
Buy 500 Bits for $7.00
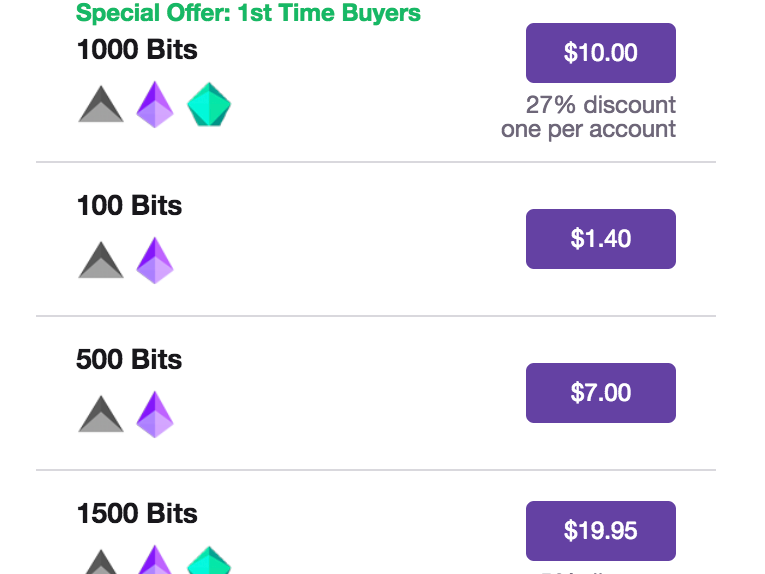(x=601, y=393)
